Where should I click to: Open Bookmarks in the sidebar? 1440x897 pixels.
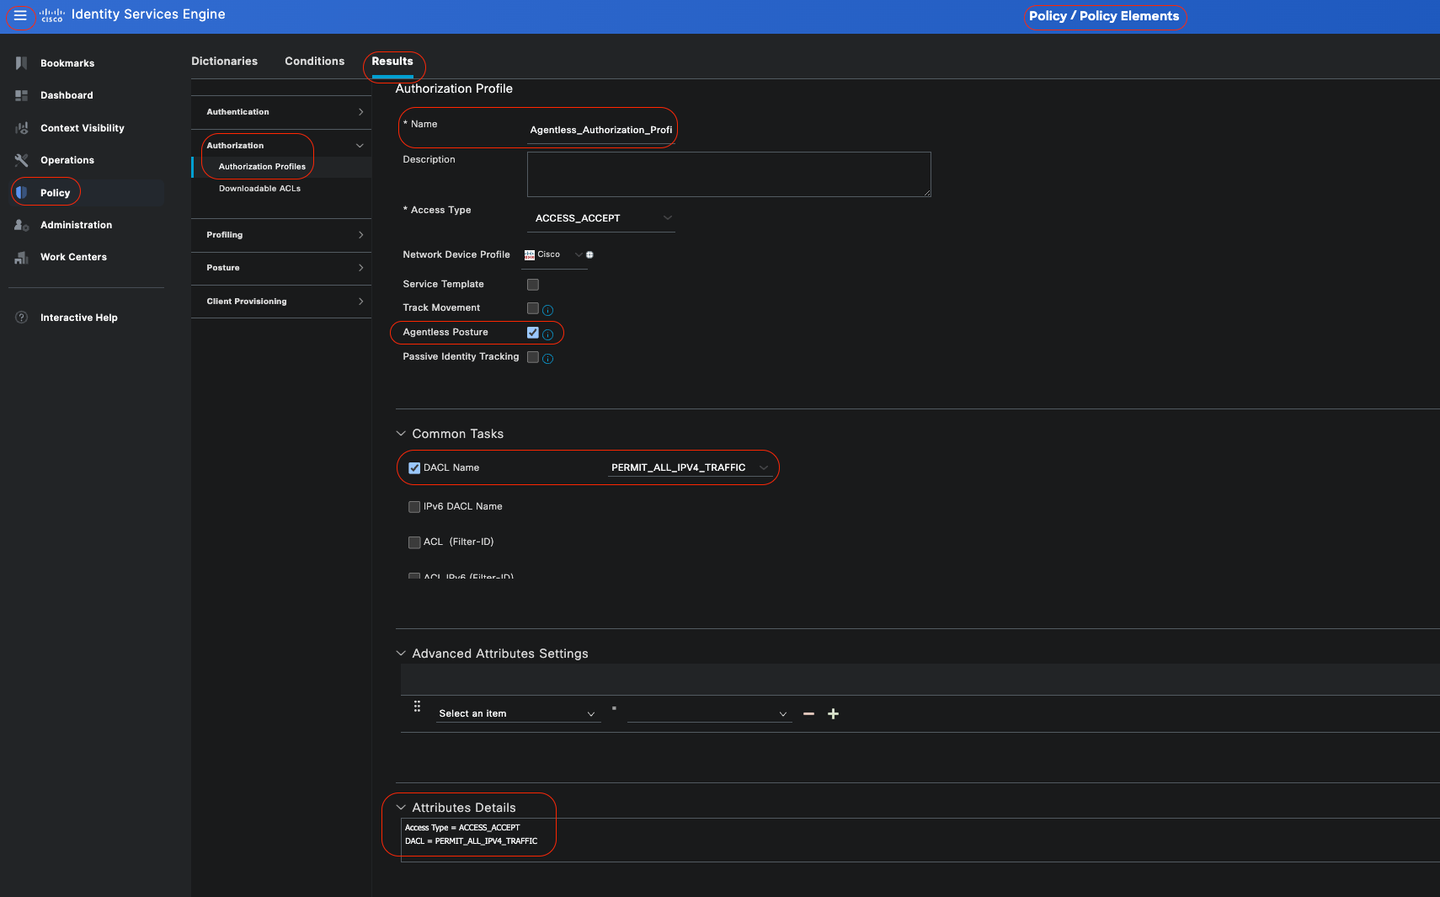click(x=67, y=63)
